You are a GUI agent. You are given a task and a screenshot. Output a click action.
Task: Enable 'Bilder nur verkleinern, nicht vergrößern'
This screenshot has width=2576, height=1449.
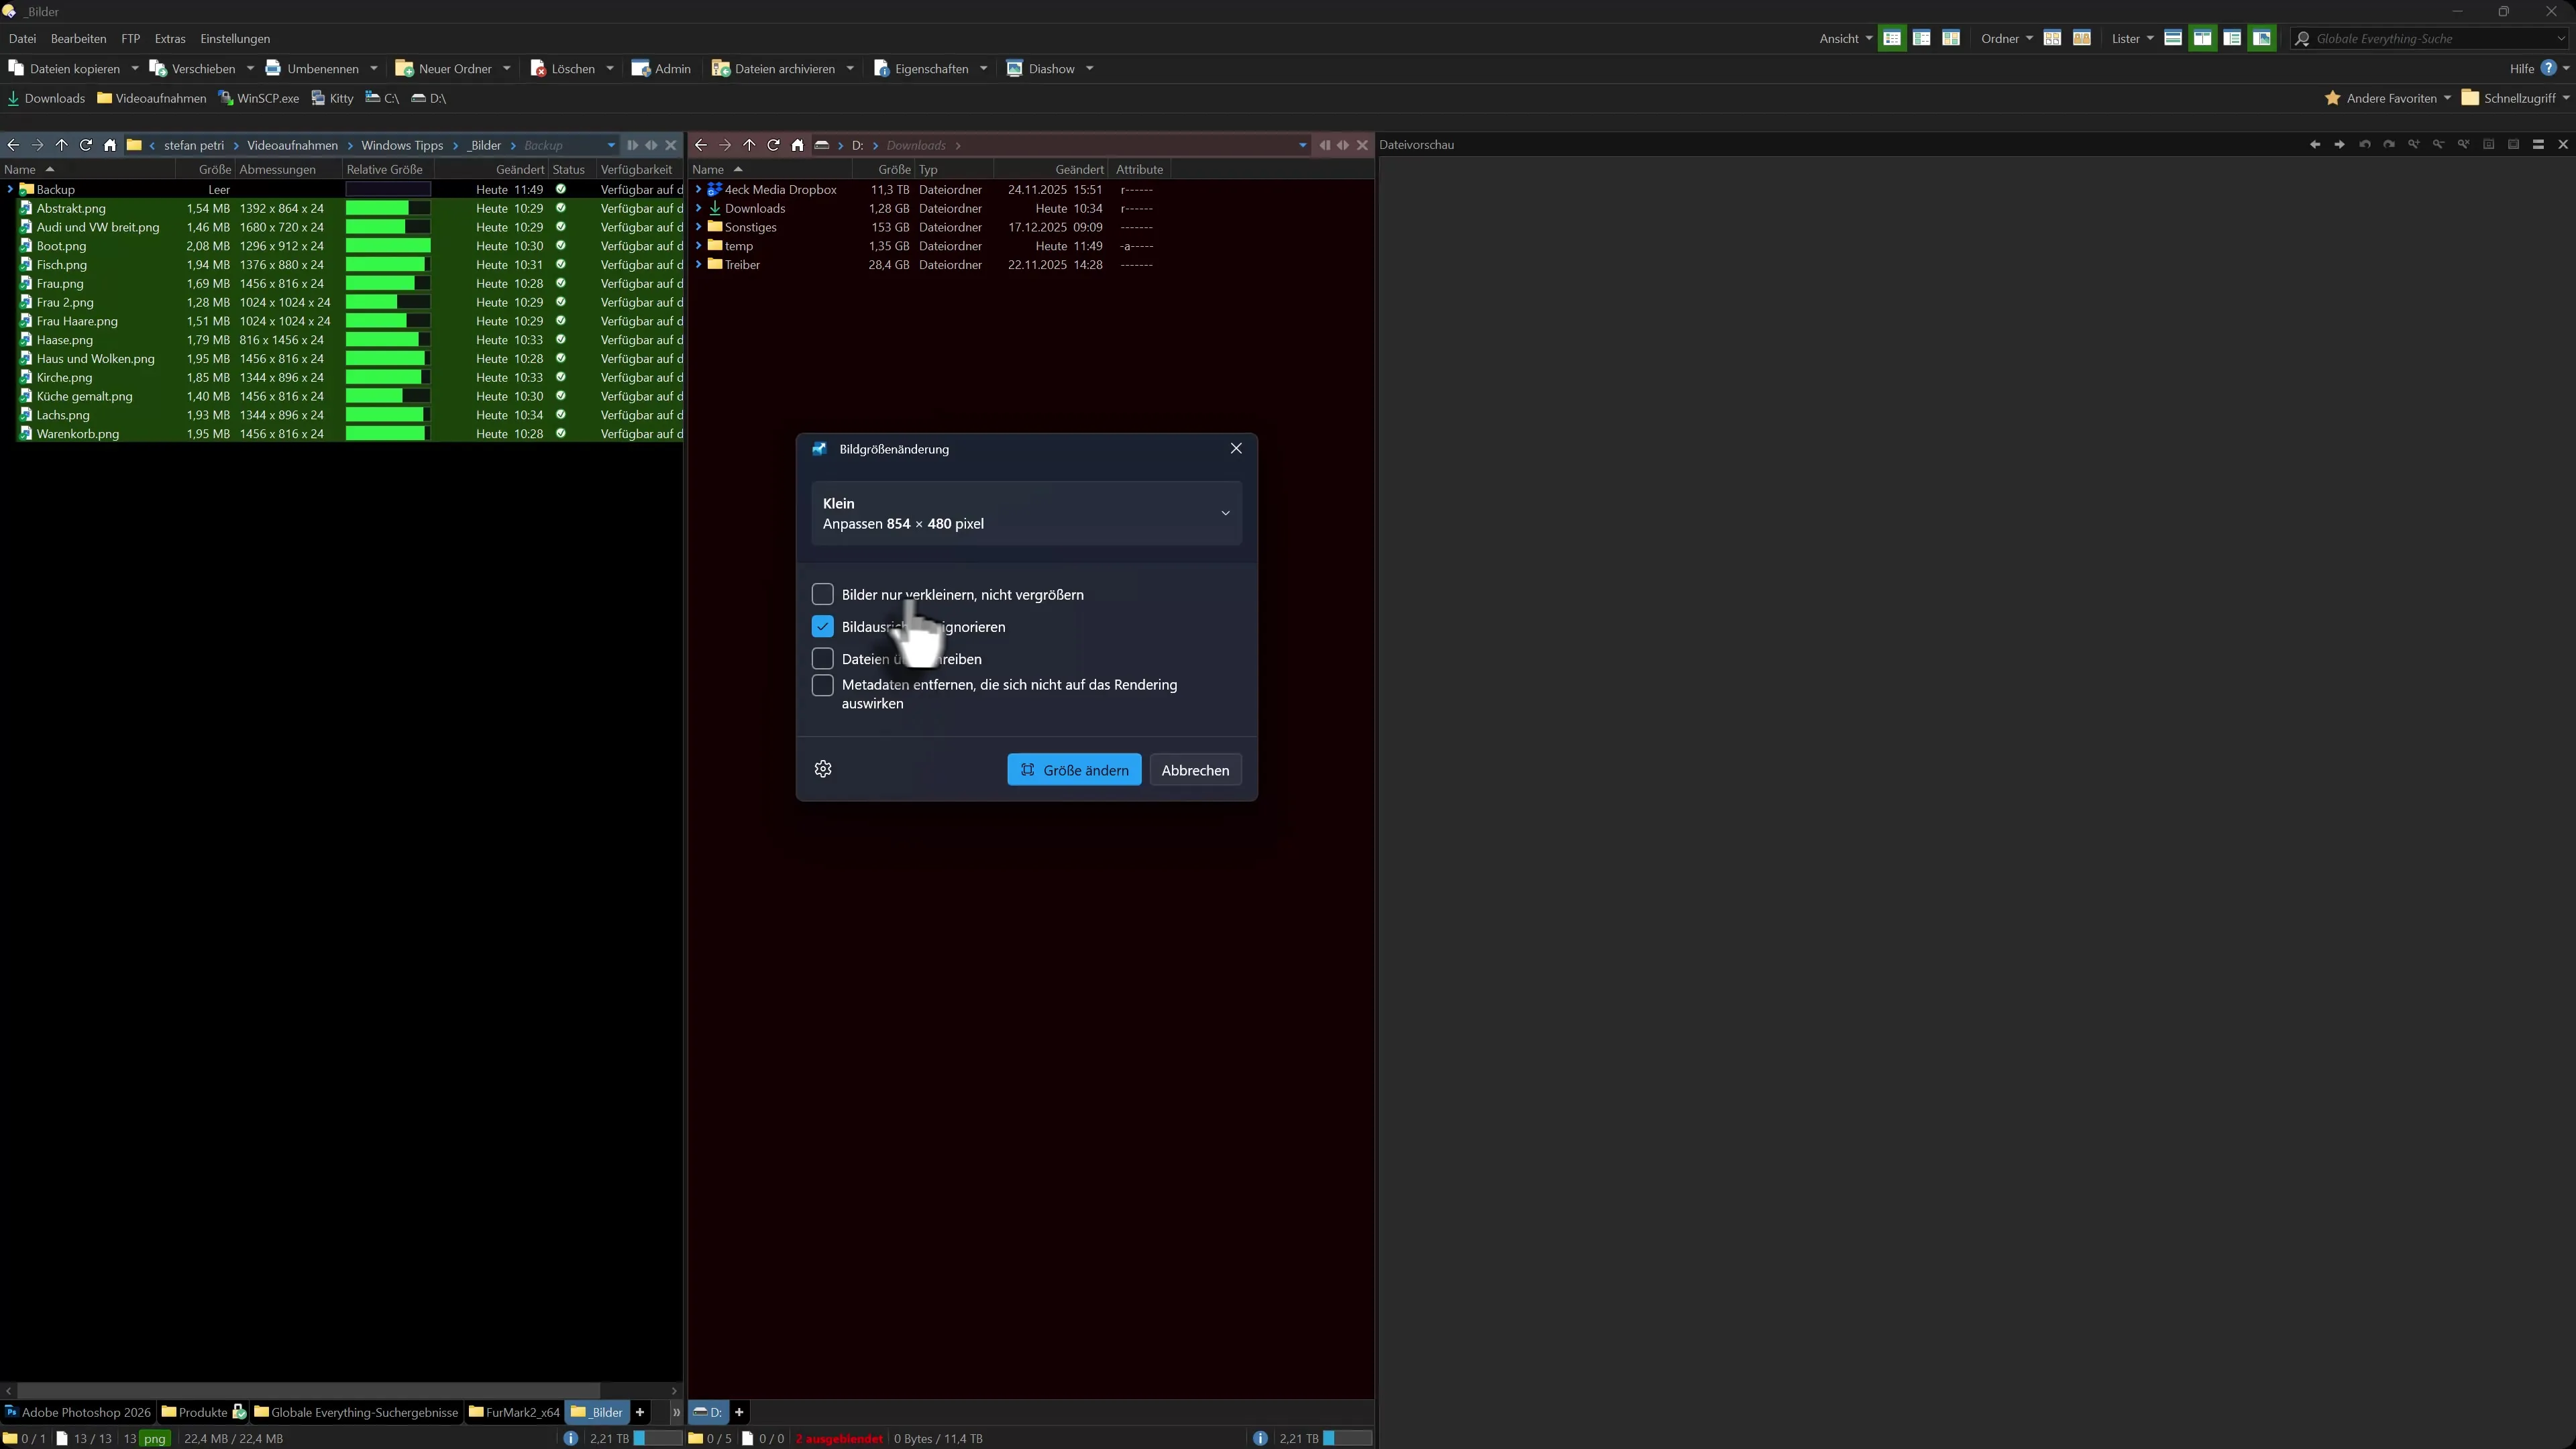(822, 594)
